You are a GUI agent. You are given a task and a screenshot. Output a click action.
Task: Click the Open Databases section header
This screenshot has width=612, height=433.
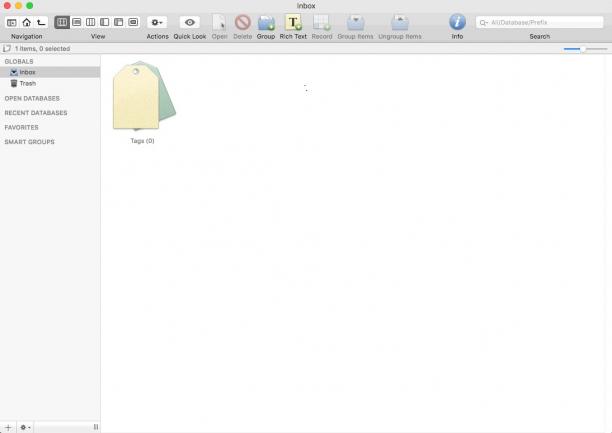tap(32, 98)
